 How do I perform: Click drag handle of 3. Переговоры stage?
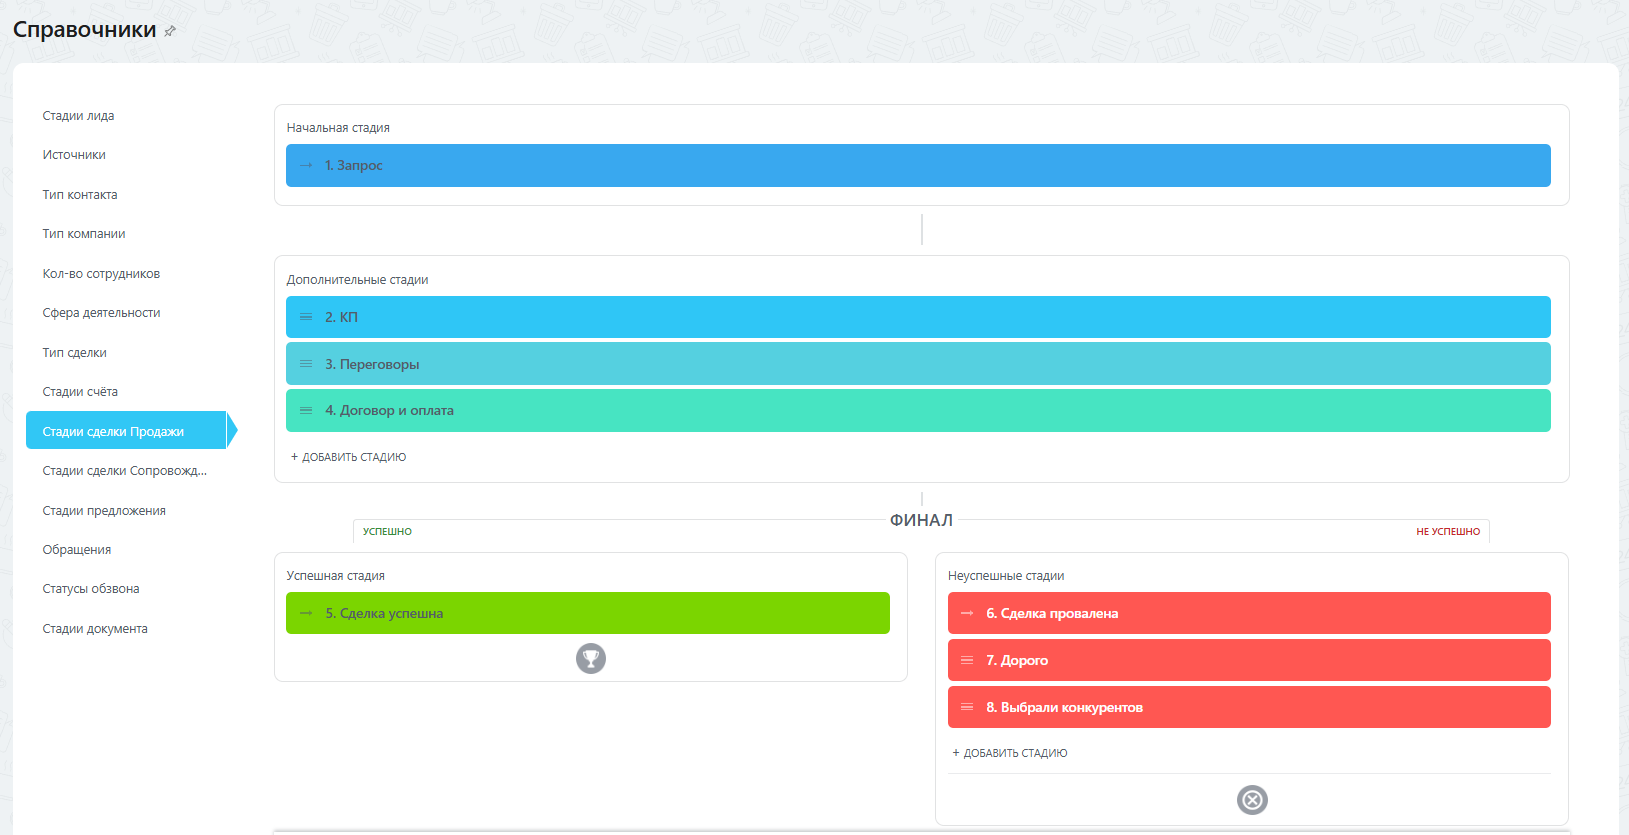[x=306, y=364]
